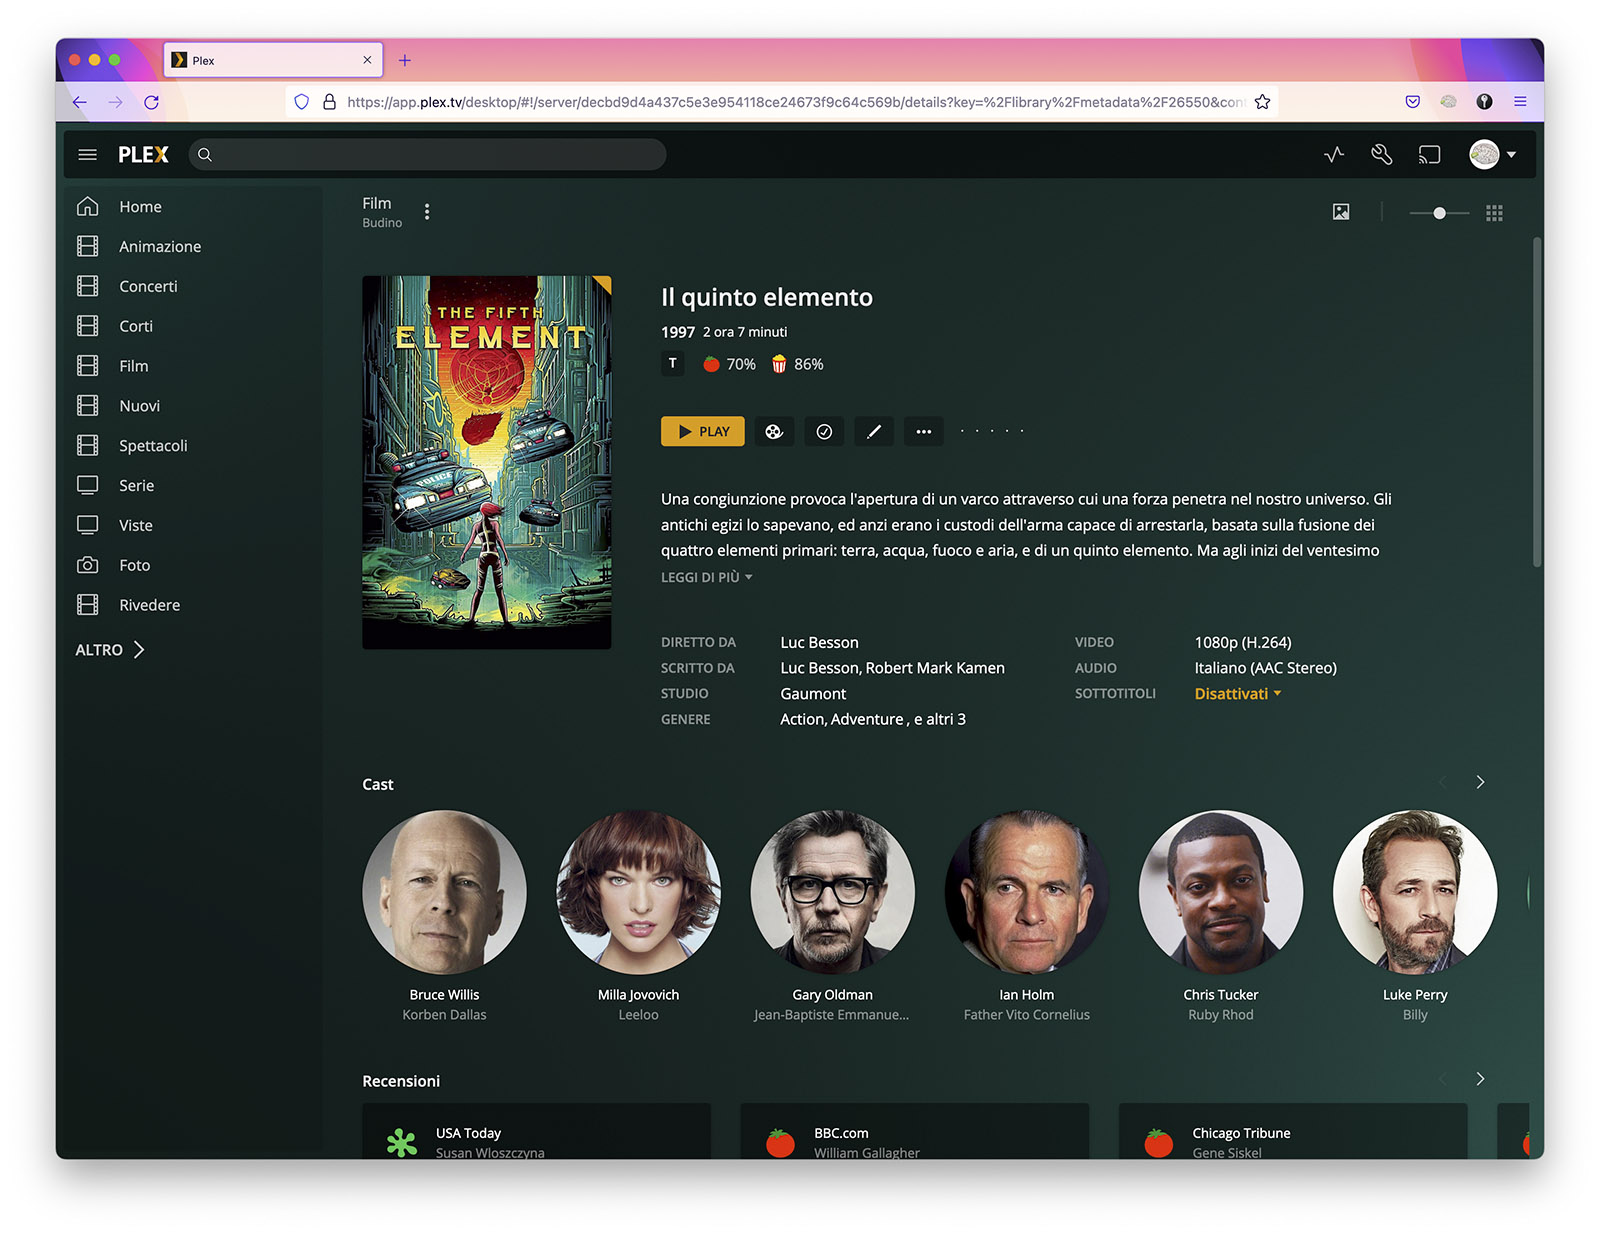Open the BBC.com review card
This screenshot has width=1600, height=1233.
[914, 1132]
